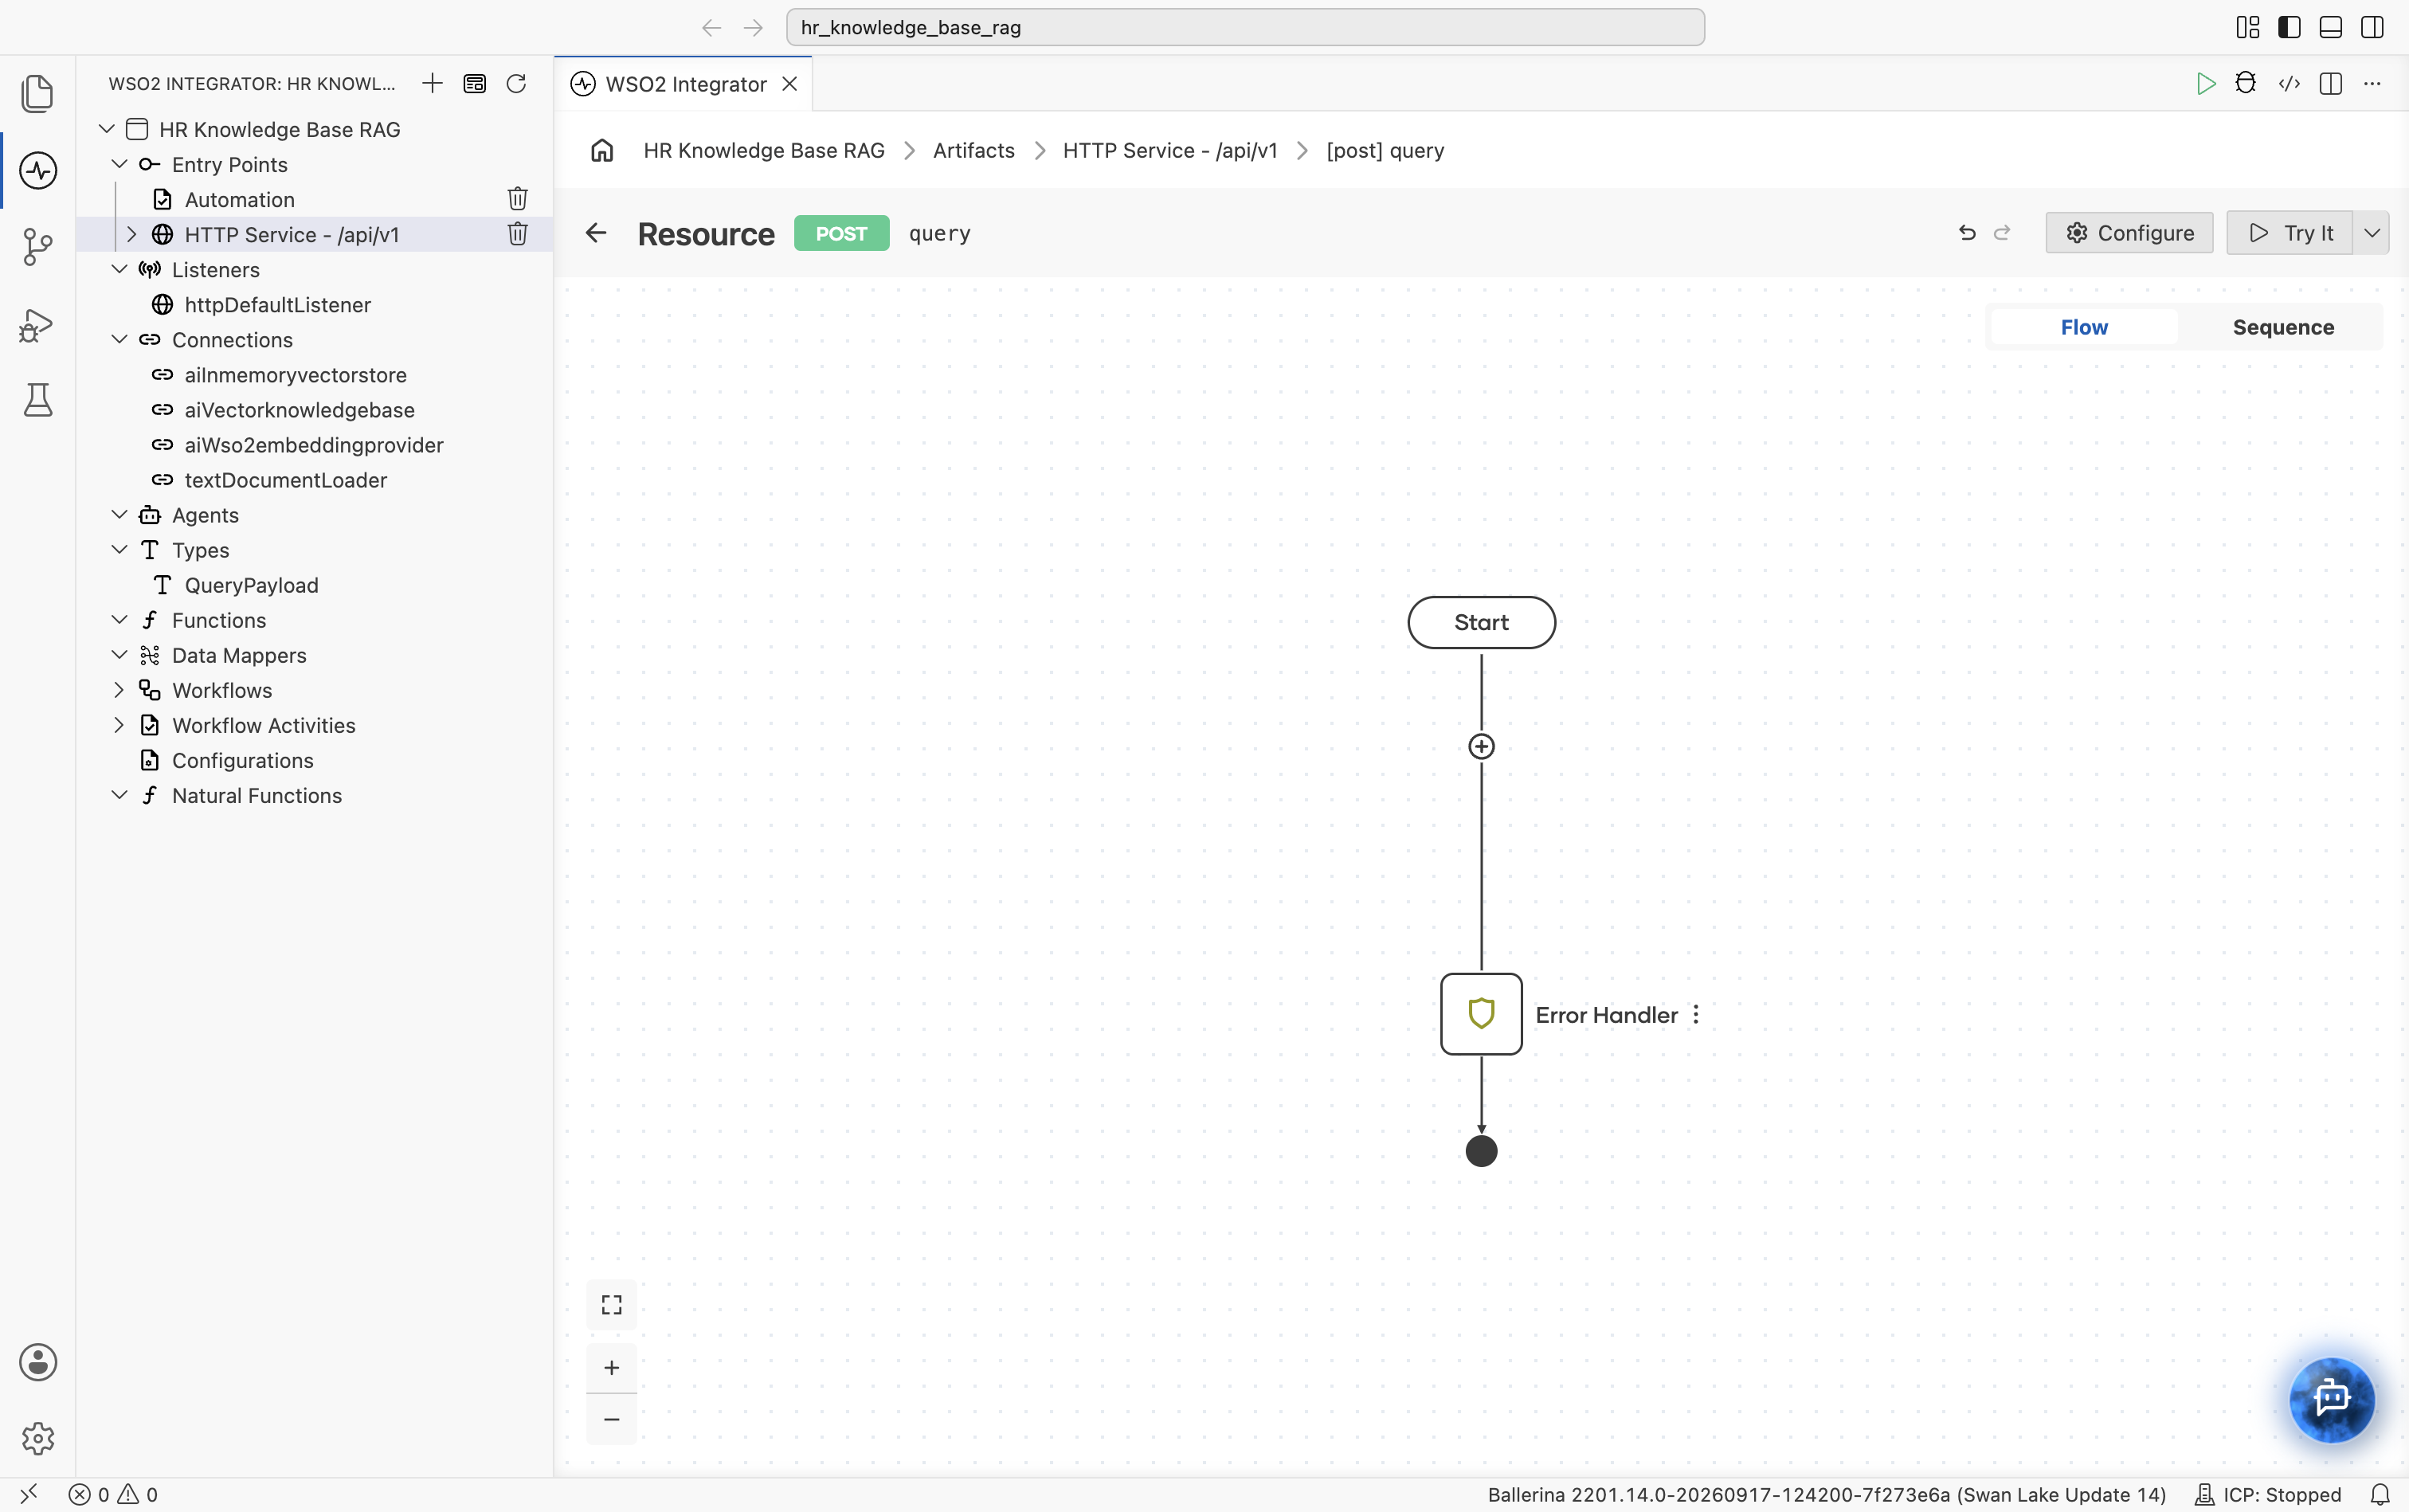Switch diagram to Flow view
Viewport: 2409px width, 1512px height.
[x=2084, y=327]
